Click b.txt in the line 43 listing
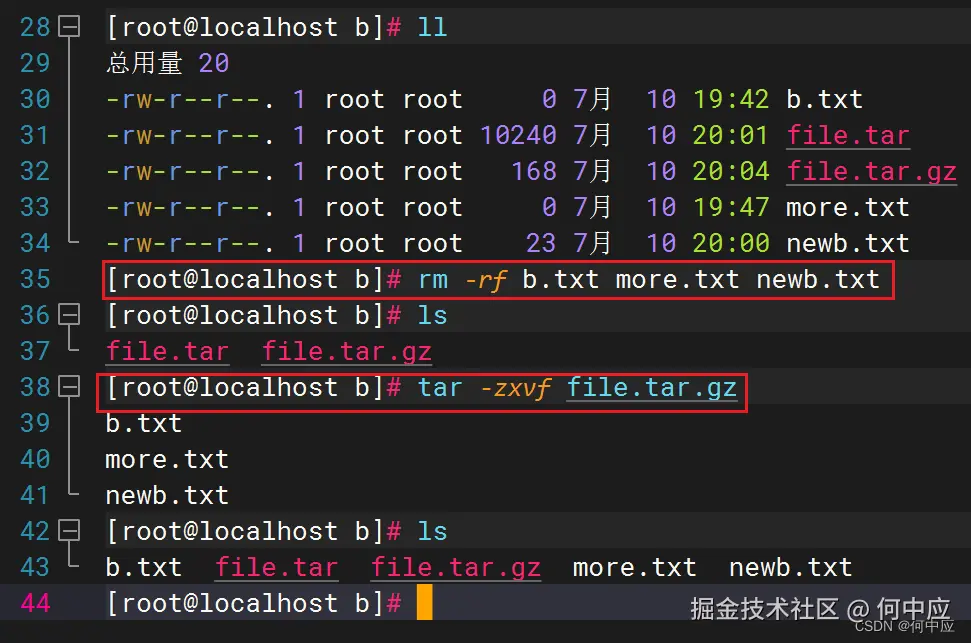971x643 pixels. (x=144, y=567)
